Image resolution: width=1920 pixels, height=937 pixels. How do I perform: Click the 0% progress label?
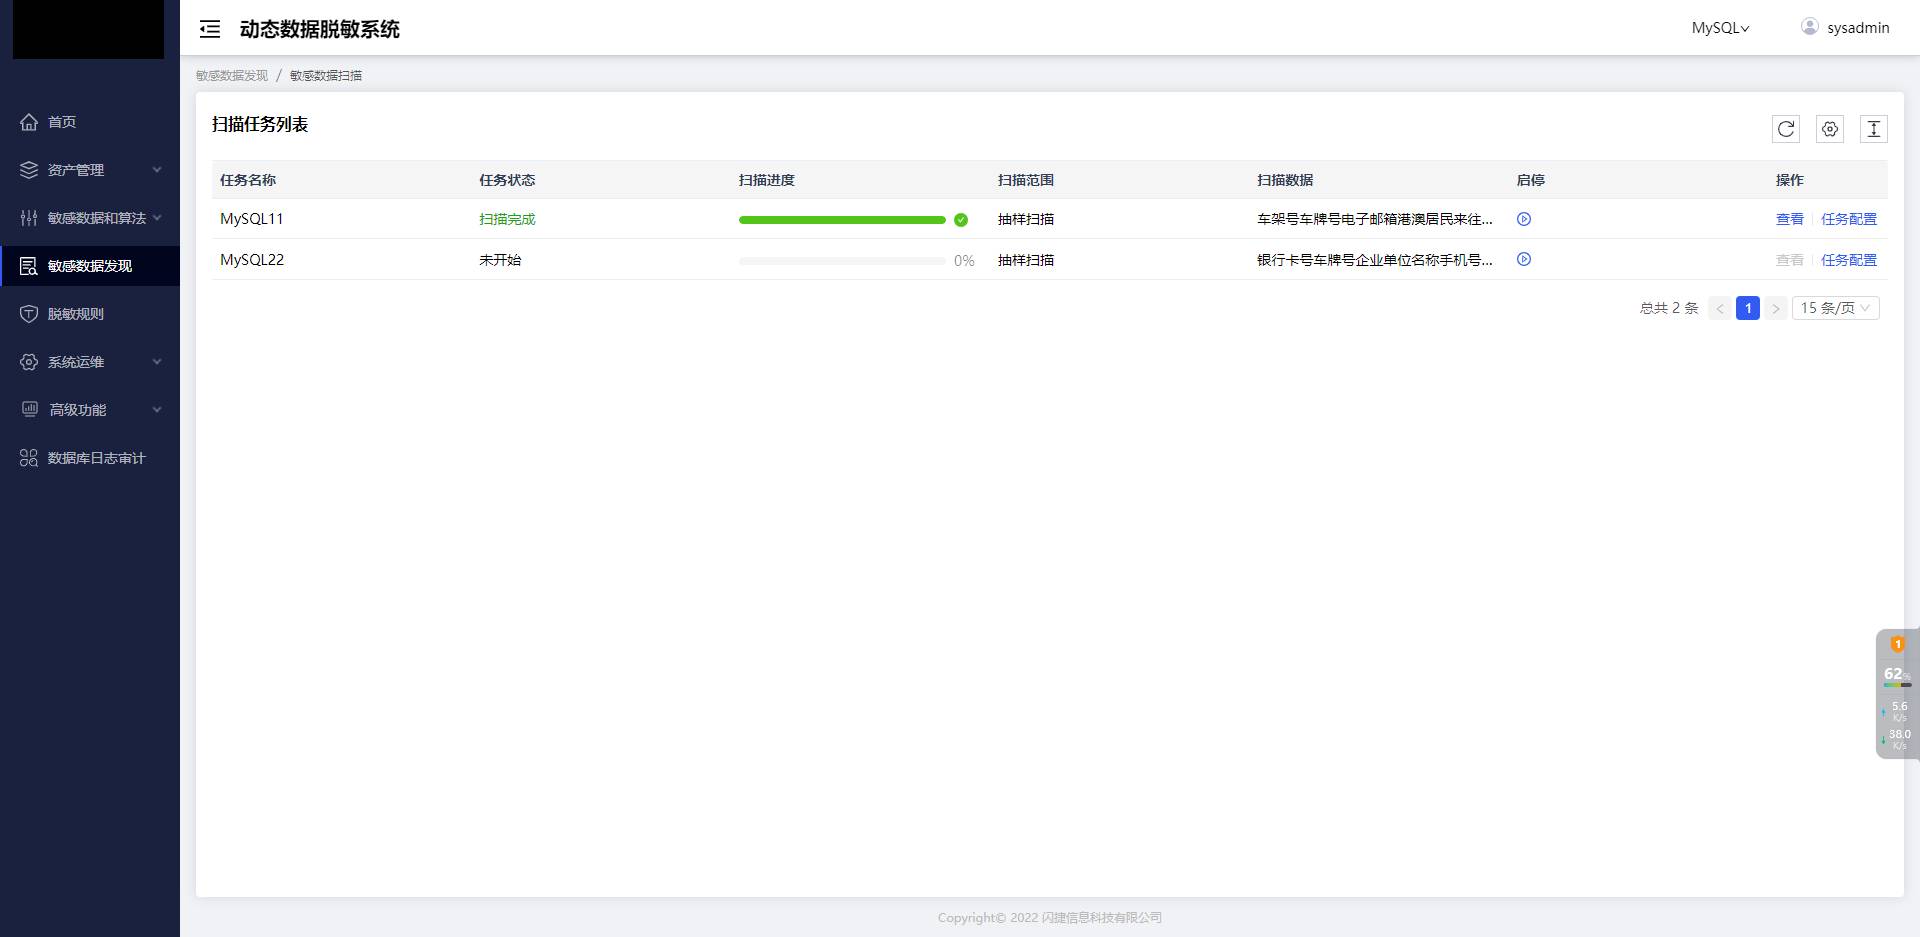point(964,261)
